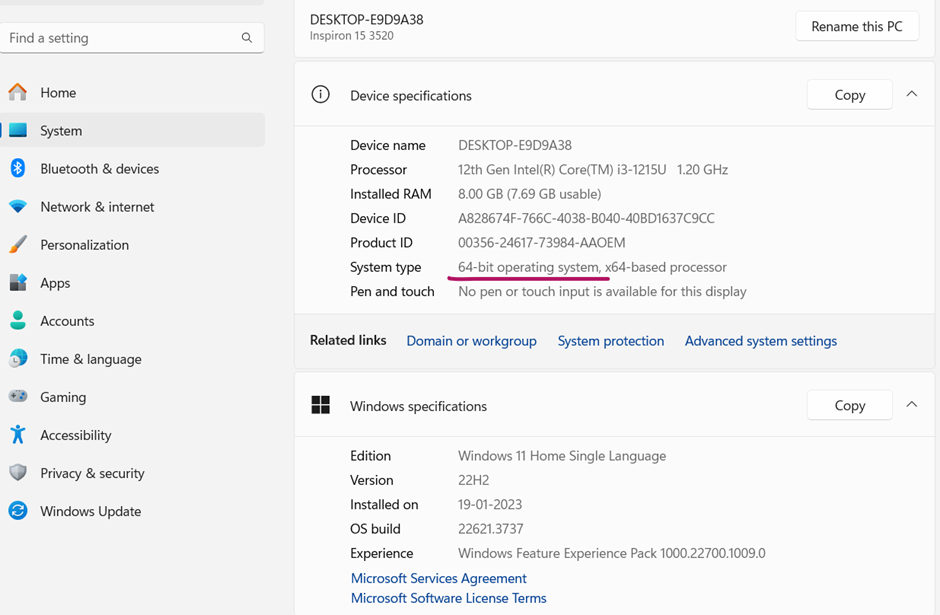Click the Apps icon in sidebar
The image size is (940, 615).
click(18, 283)
